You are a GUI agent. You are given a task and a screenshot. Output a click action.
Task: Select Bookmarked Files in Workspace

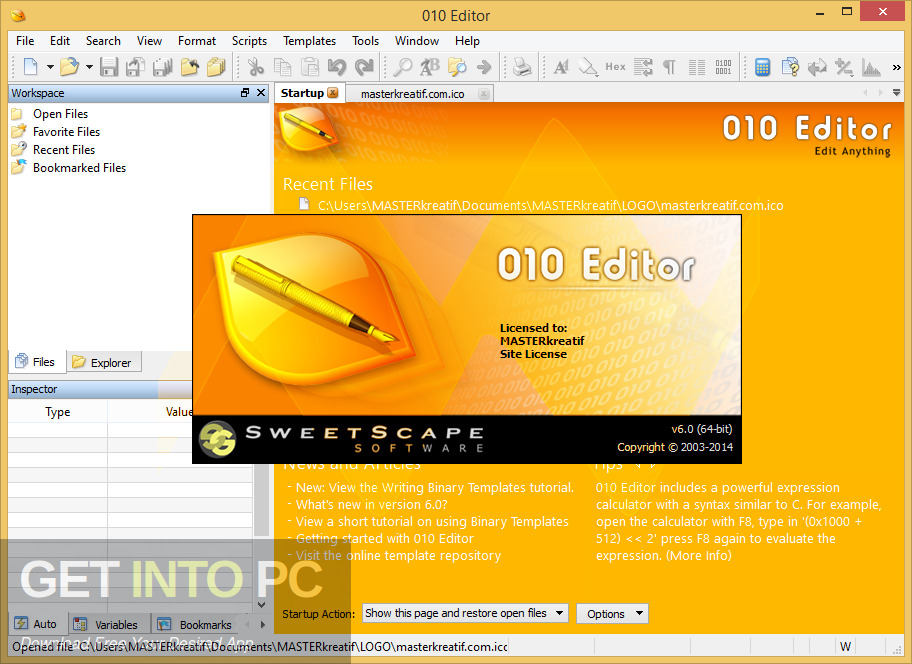click(x=79, y=168)
